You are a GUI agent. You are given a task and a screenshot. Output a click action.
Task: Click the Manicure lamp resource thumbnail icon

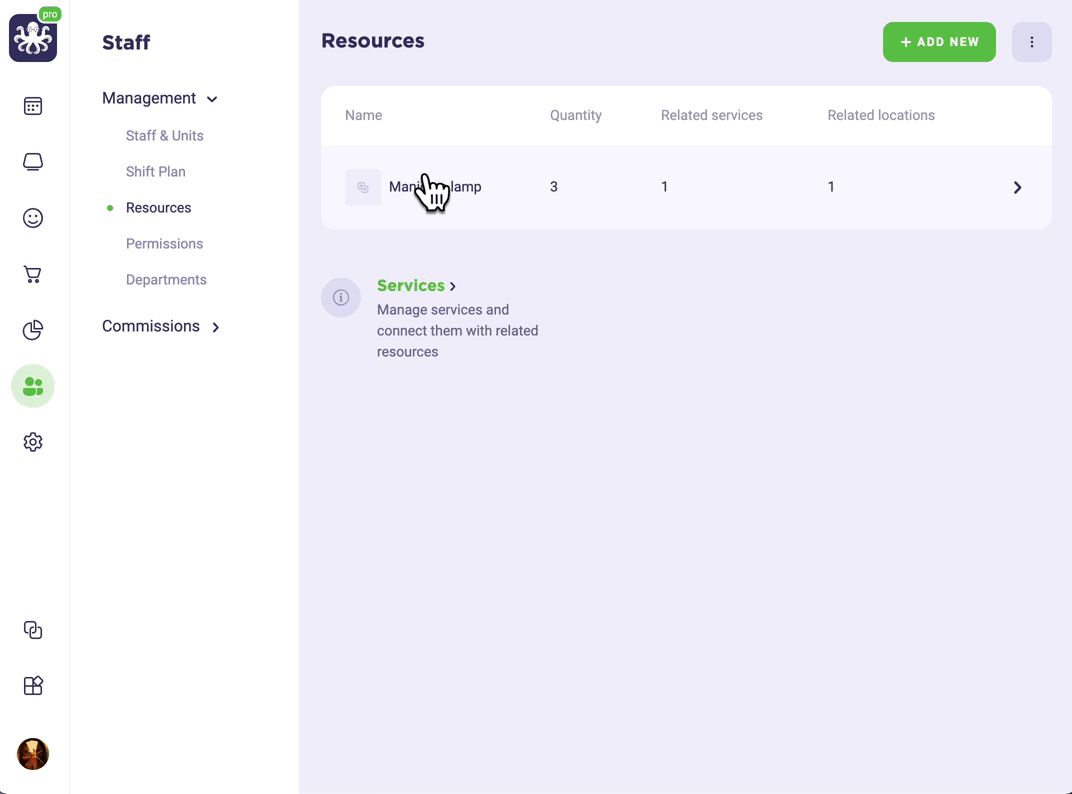[x=363, y=187]
